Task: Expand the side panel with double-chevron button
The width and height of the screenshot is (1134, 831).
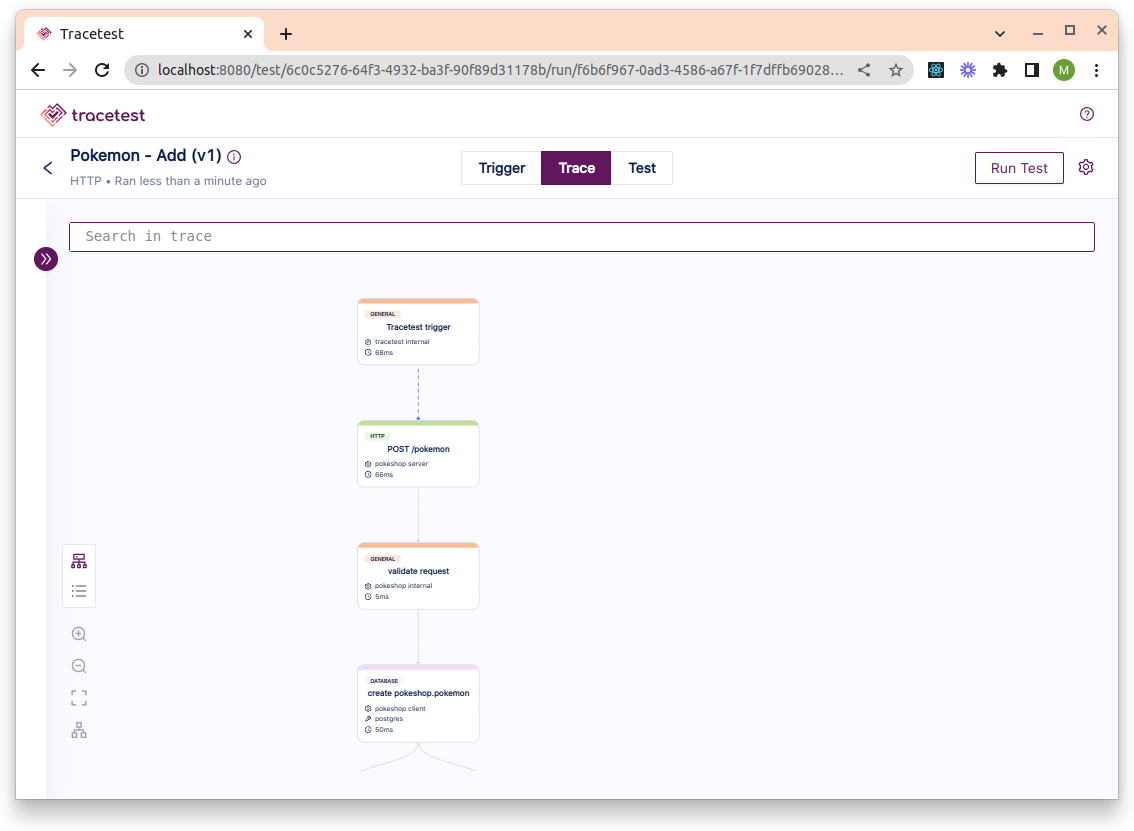Action: [46, 259]
